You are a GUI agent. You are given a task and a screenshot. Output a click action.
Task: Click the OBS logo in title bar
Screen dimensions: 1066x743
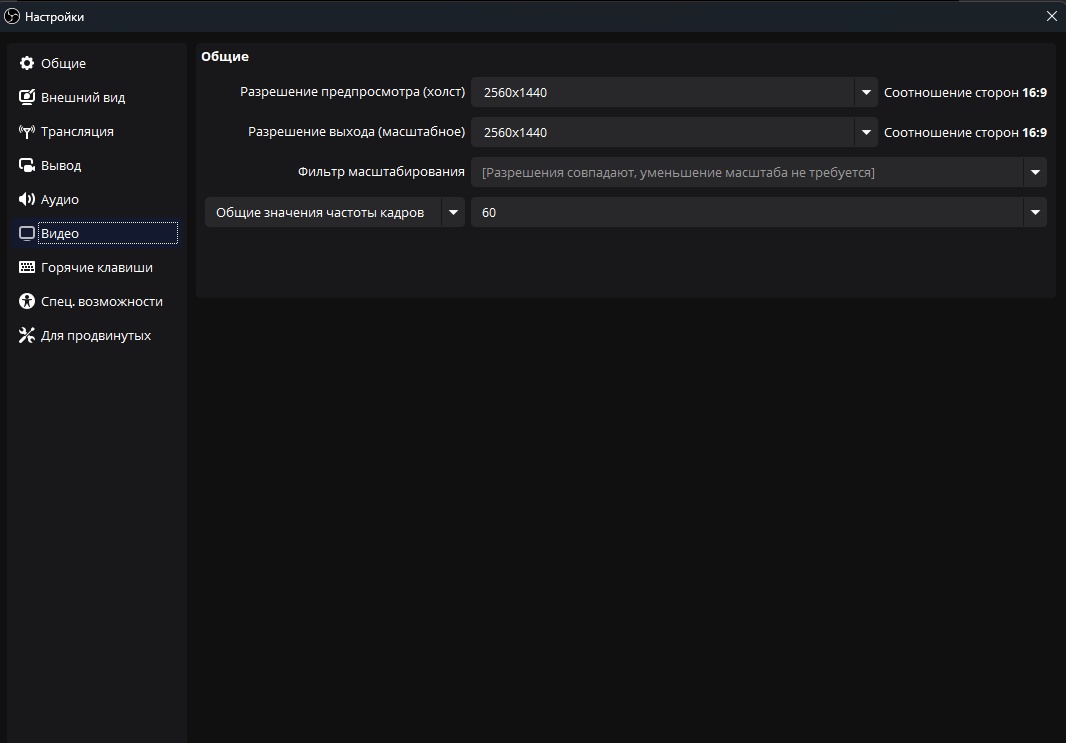12,16
